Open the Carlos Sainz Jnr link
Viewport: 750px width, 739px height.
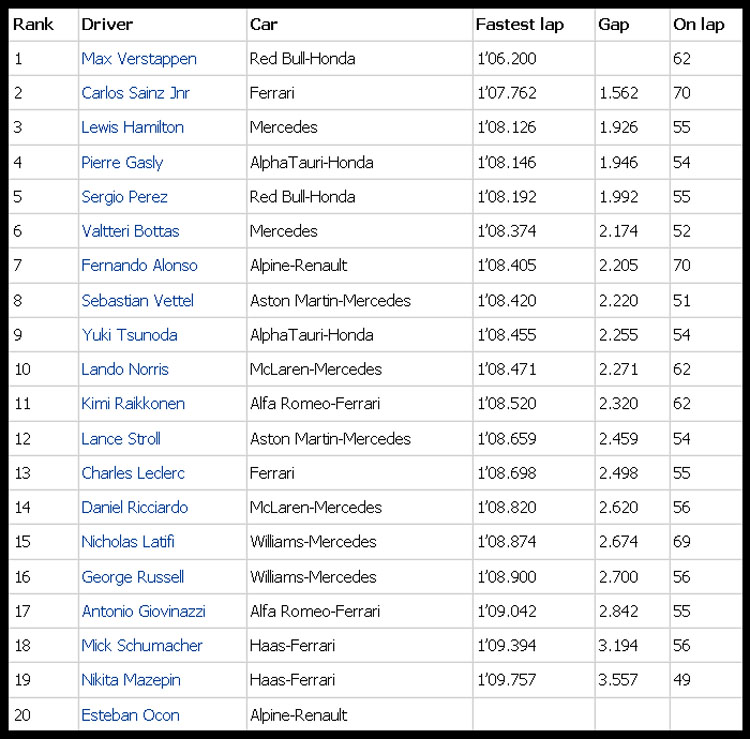(135, 93)
